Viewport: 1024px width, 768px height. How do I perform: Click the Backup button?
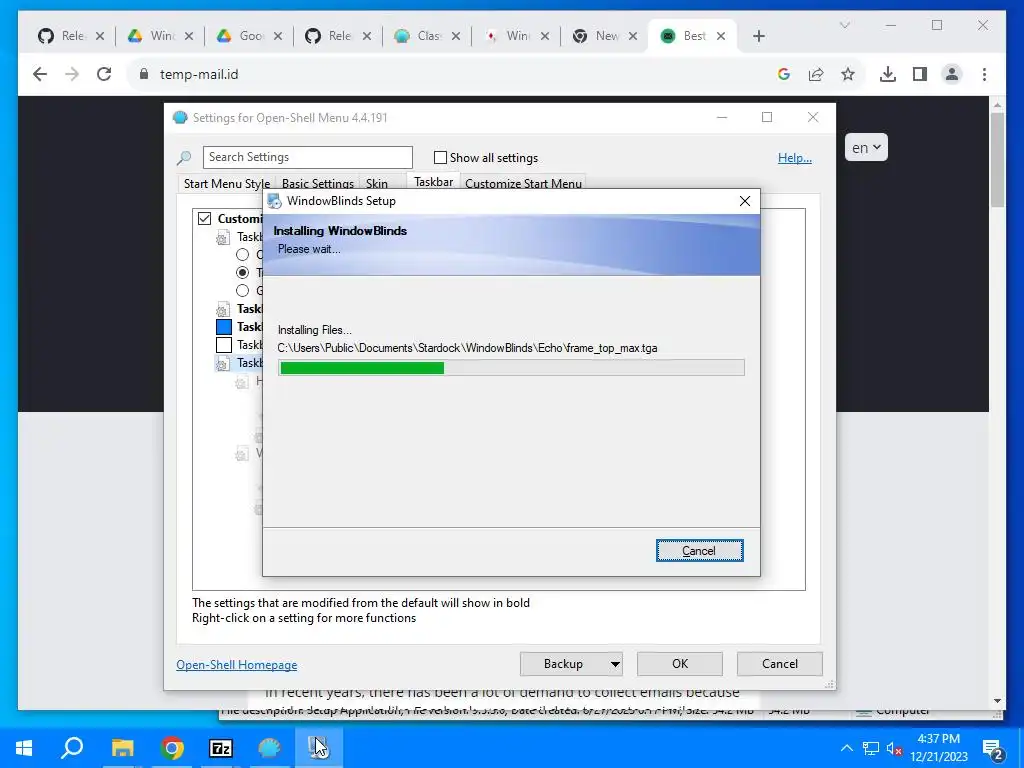click(x=564, y=664)
